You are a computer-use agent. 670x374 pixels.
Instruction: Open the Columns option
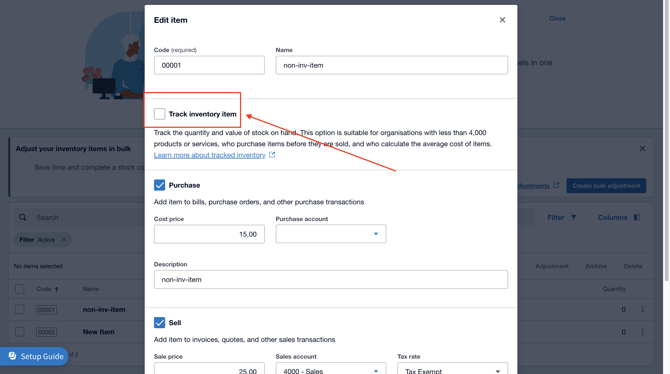point(619,218)
